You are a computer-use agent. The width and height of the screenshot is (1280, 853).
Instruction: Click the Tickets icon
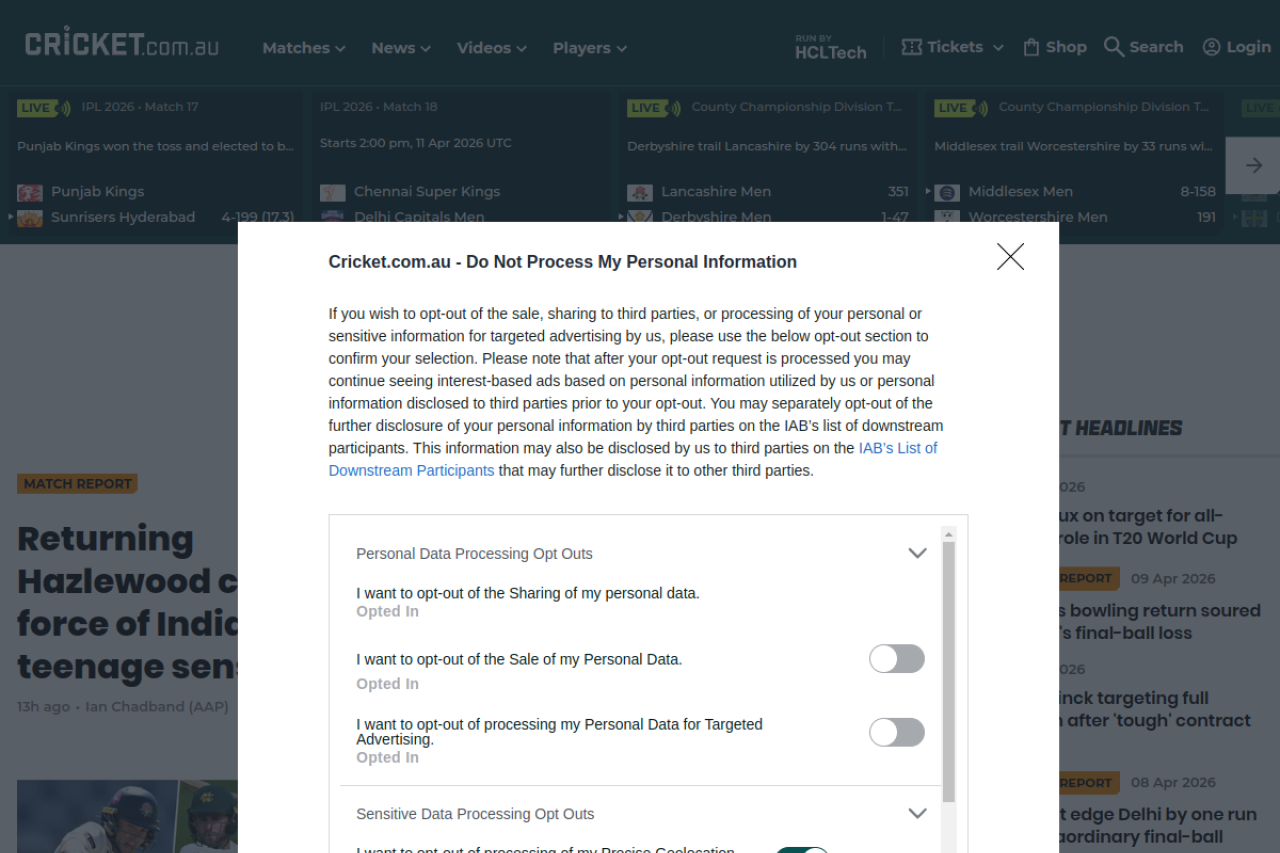coord(911,47)
